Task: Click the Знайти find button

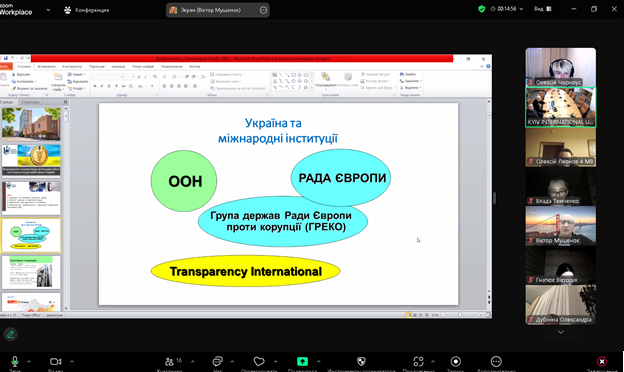Action: pyautogui.click(x=409, y=74)
